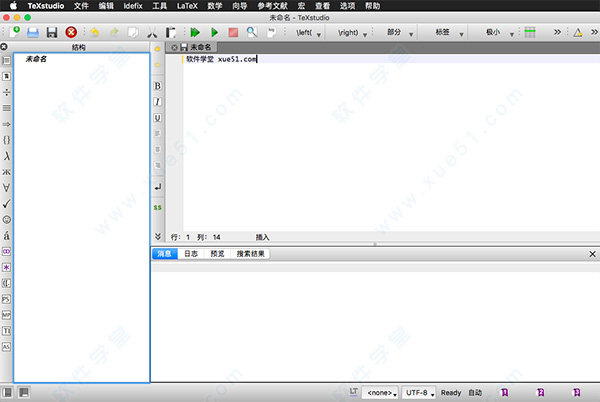Open the infinity special symbols panel
The width and height of the screenshot is (600, 402).
coord(7,251)
